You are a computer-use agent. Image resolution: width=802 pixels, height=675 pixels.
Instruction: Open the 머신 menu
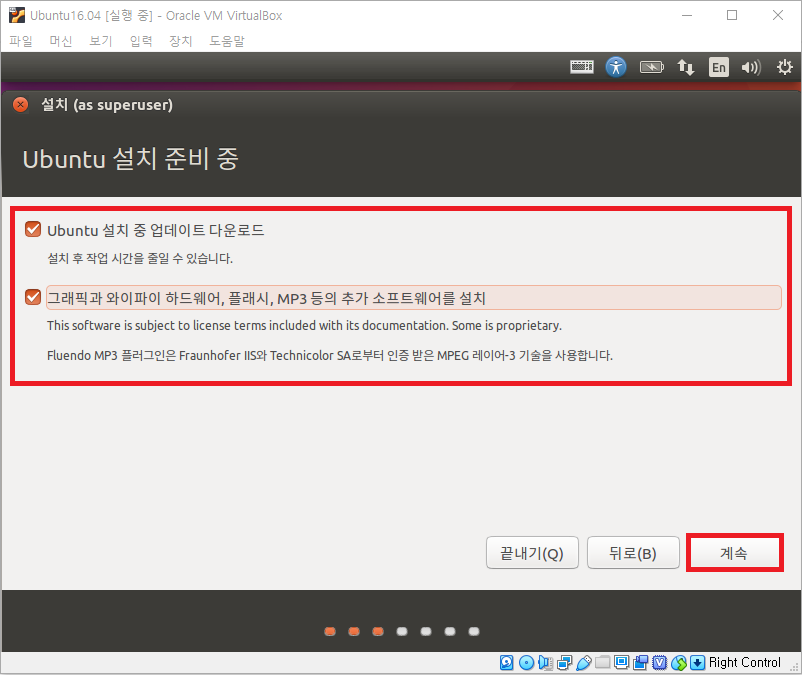click(60, 41)
